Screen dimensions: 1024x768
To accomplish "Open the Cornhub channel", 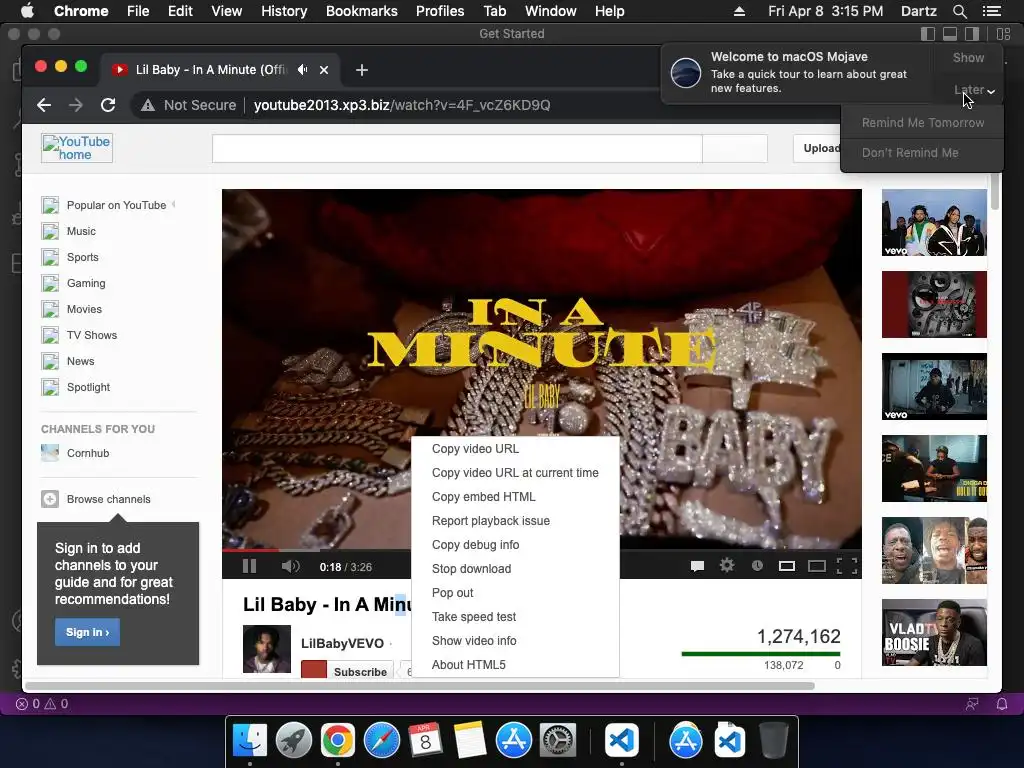I will (x=88, y=453).
